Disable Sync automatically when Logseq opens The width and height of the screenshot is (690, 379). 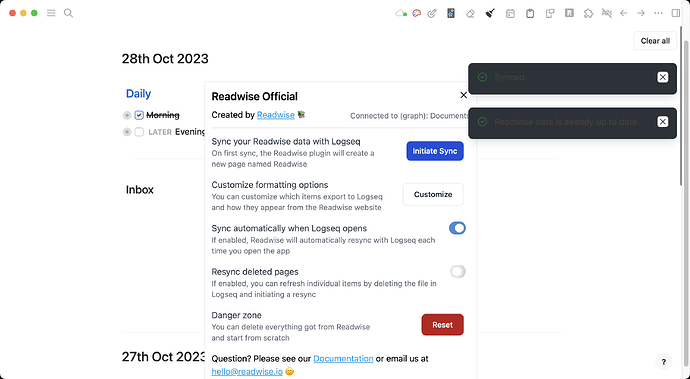pyautogui.click(x=457, y=228)
